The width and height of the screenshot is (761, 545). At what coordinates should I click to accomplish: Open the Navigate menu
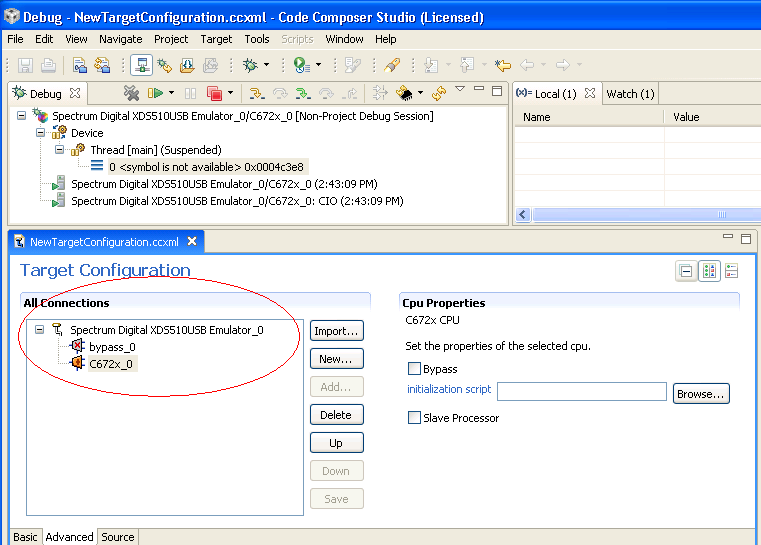(x=120, y=39)
